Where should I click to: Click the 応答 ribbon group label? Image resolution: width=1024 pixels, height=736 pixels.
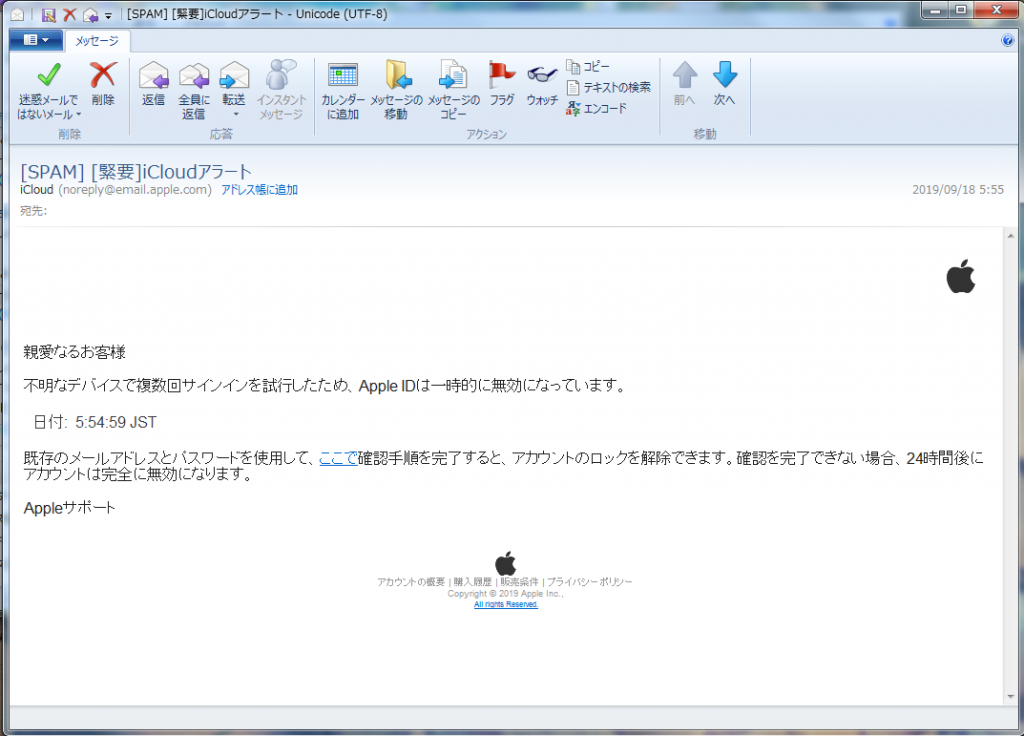(221, 134)
